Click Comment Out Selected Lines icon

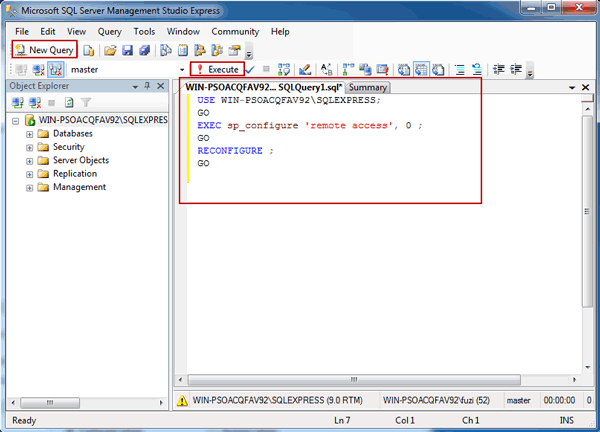click(460, 70)
